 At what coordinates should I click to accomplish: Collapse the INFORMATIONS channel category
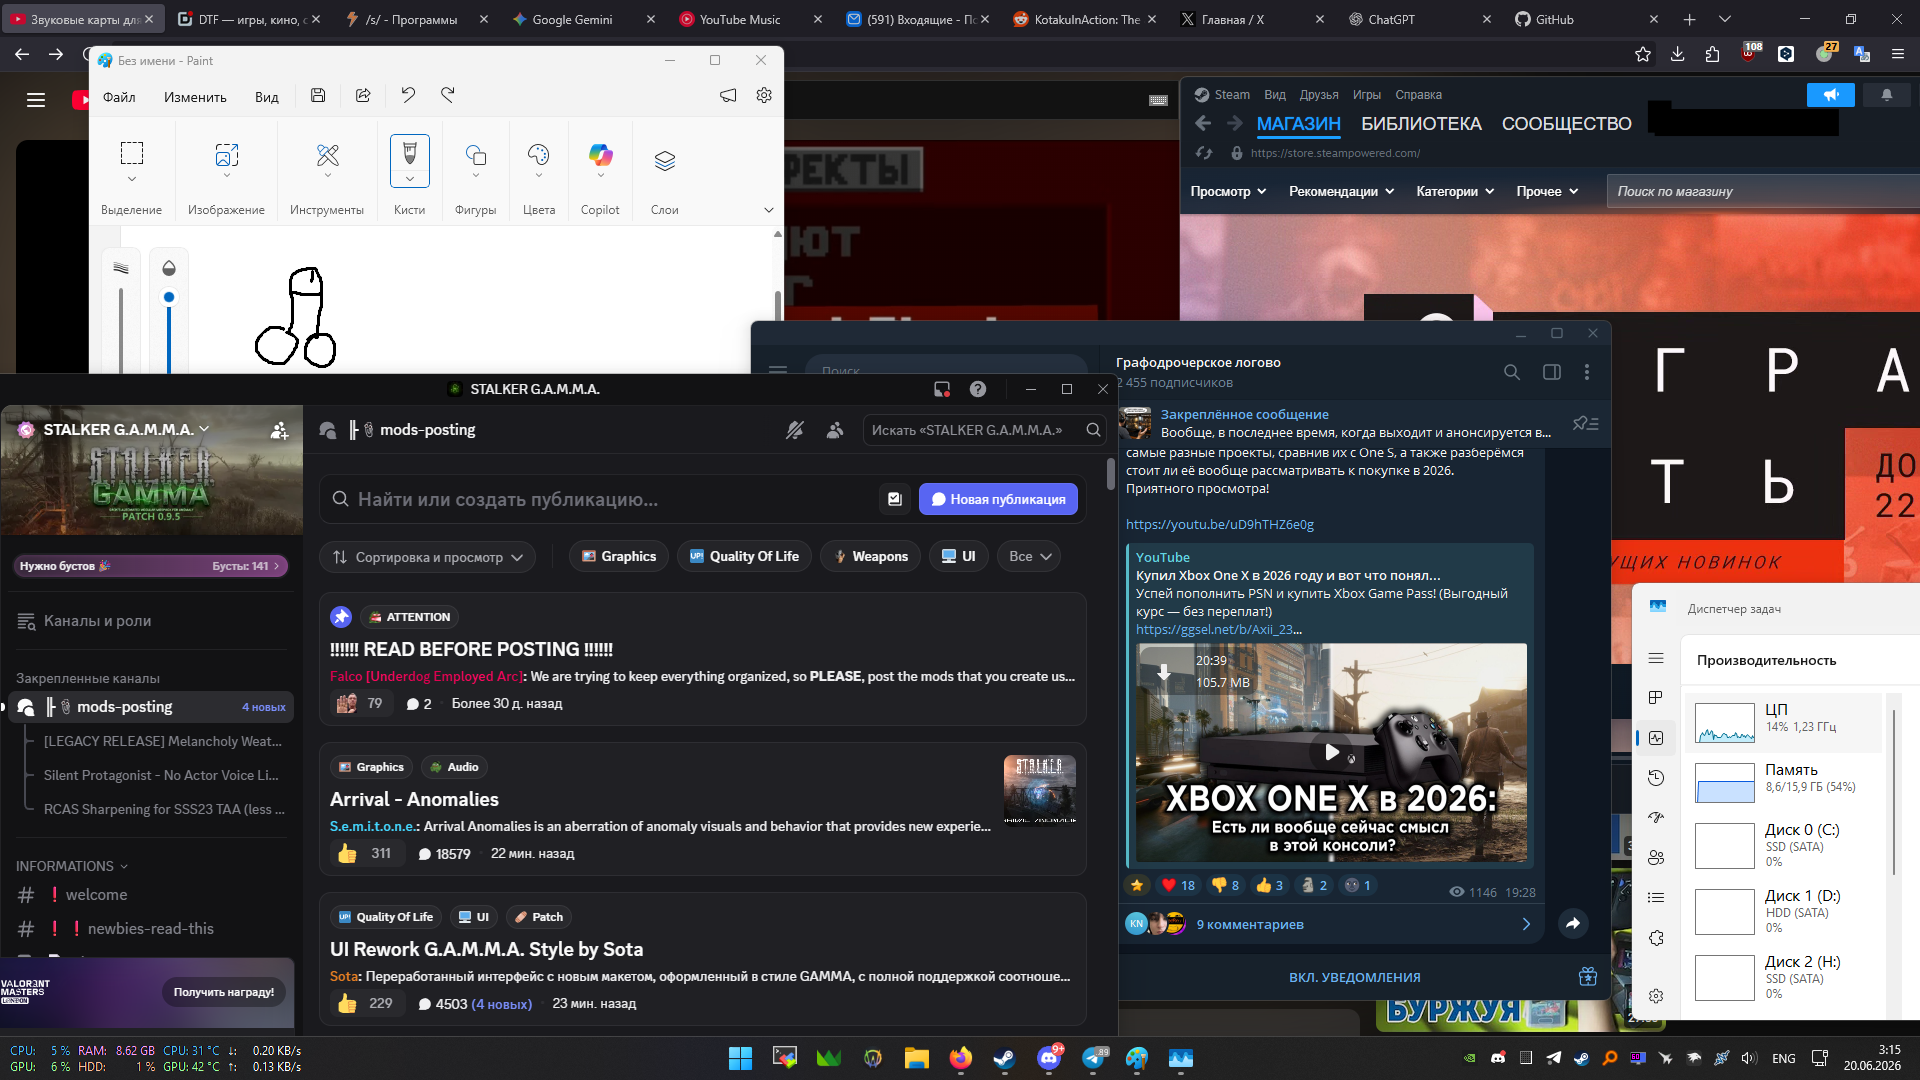72,866
